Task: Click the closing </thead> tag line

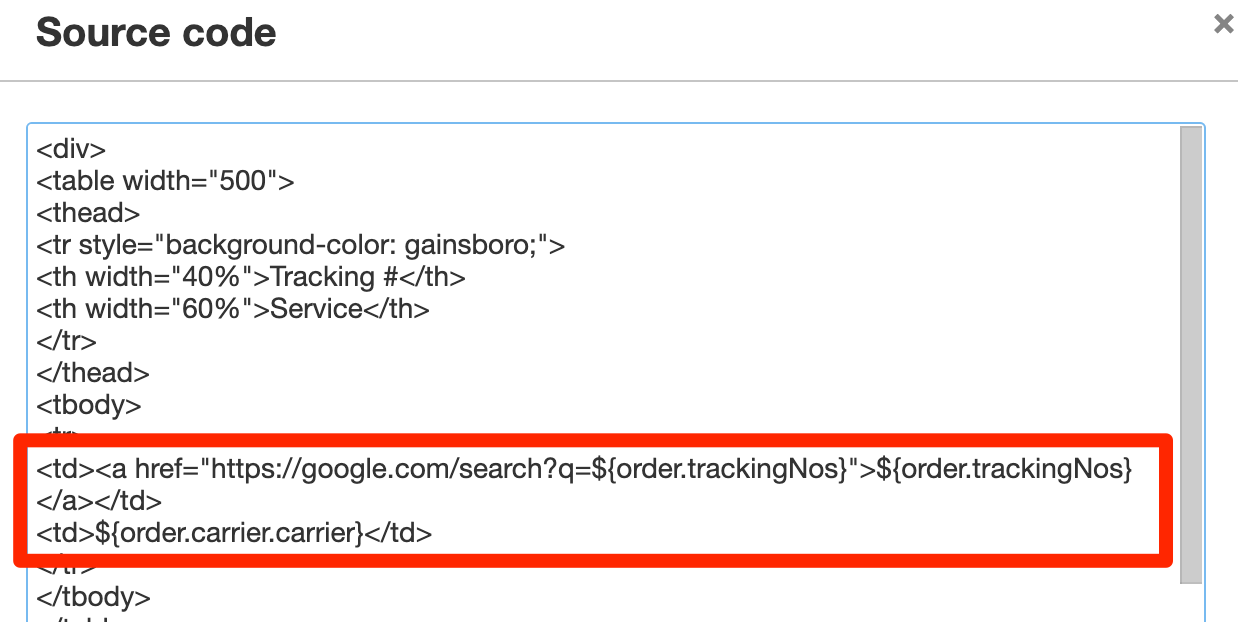Action: click(x=92, y=372)
